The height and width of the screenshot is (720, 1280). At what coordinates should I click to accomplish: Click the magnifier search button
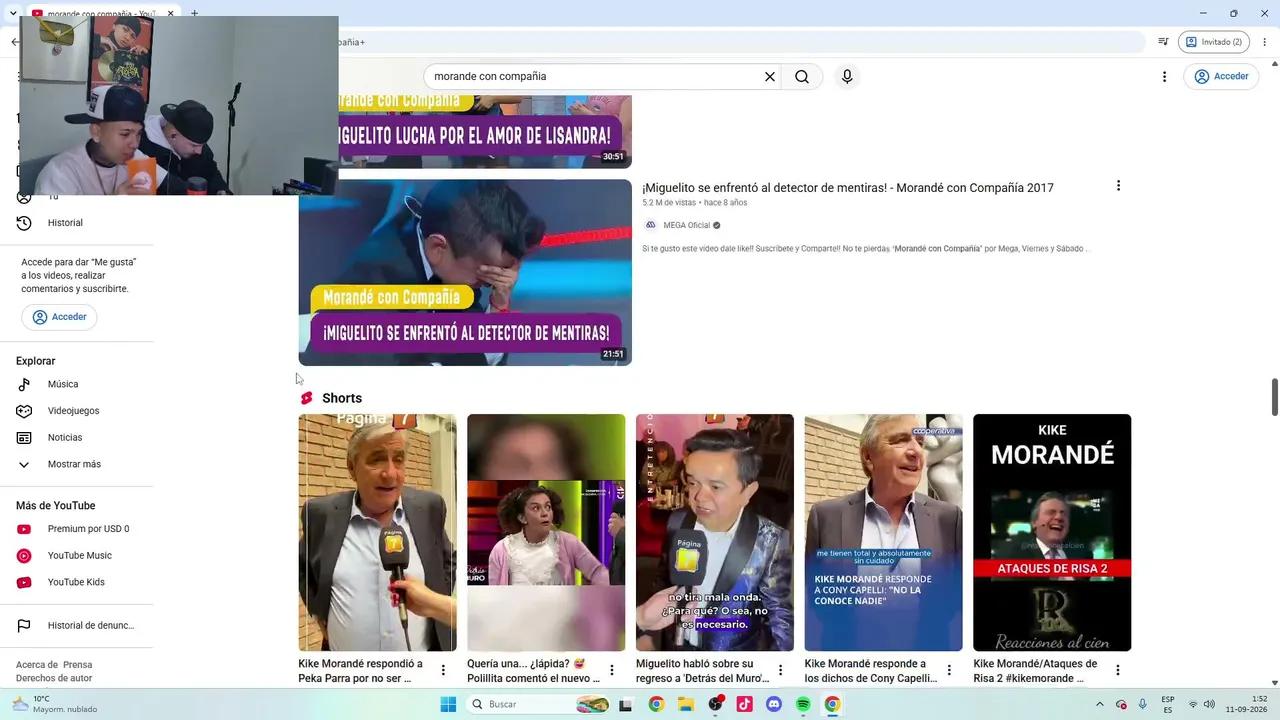tap(802, 77)
